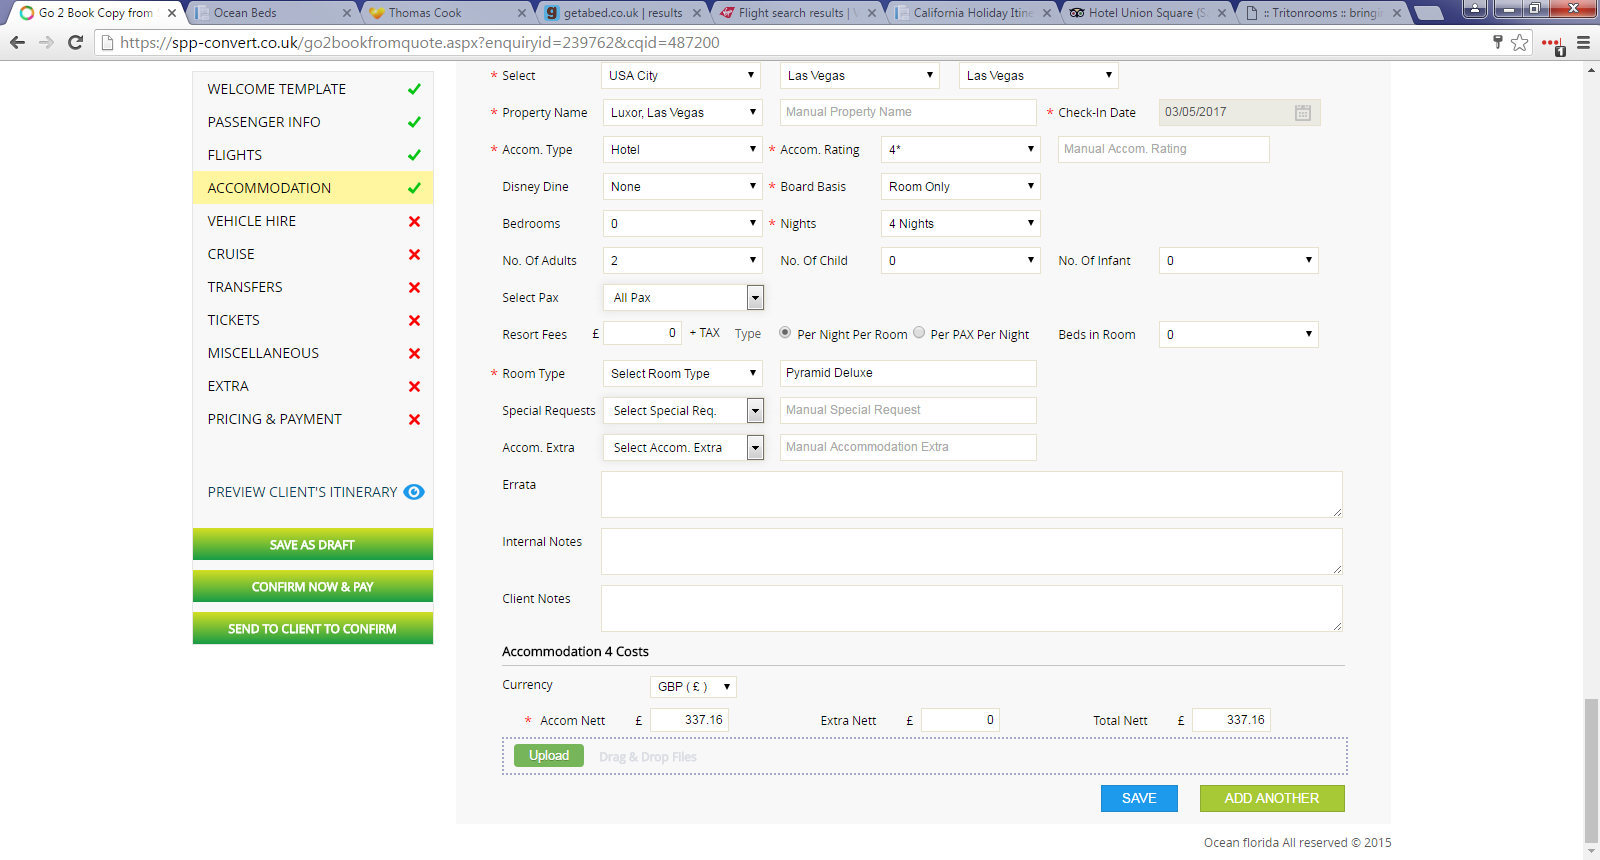The height and width of the screenshot is (860, 1600).
Task: Click into the Internal Notes text area
Action: pyautogui.click(x=972, y=552)
